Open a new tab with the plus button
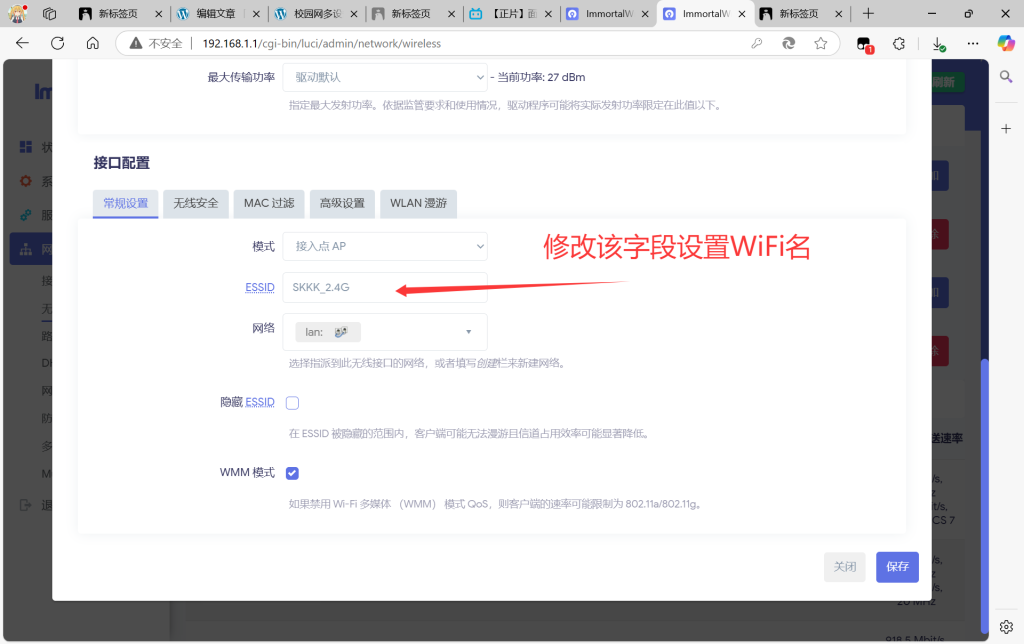Image resolution: width=1024 pixels, height=644 pixels. (x=868, y=14)
